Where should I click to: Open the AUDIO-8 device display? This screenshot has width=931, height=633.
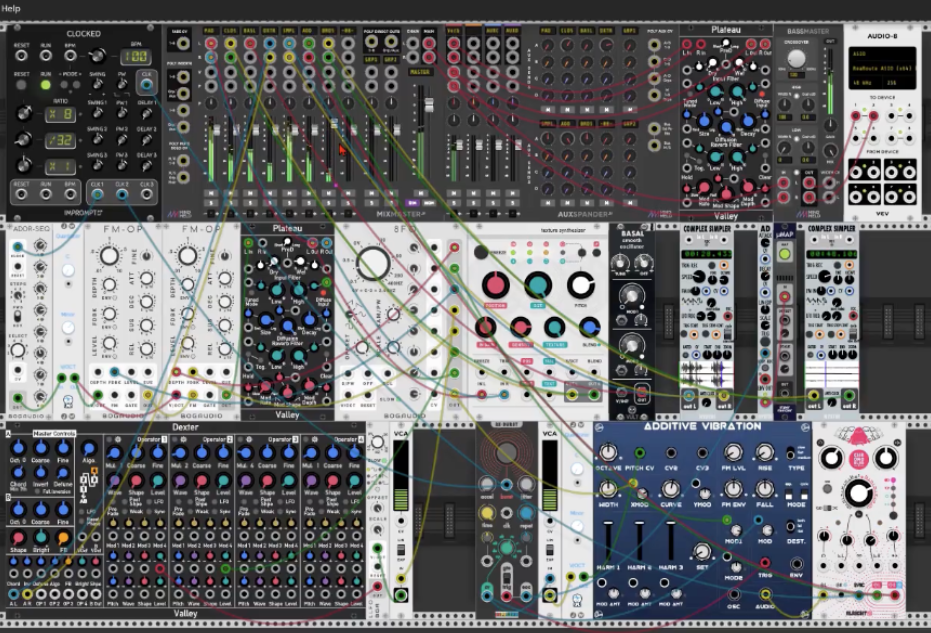(x=882, y=68)
